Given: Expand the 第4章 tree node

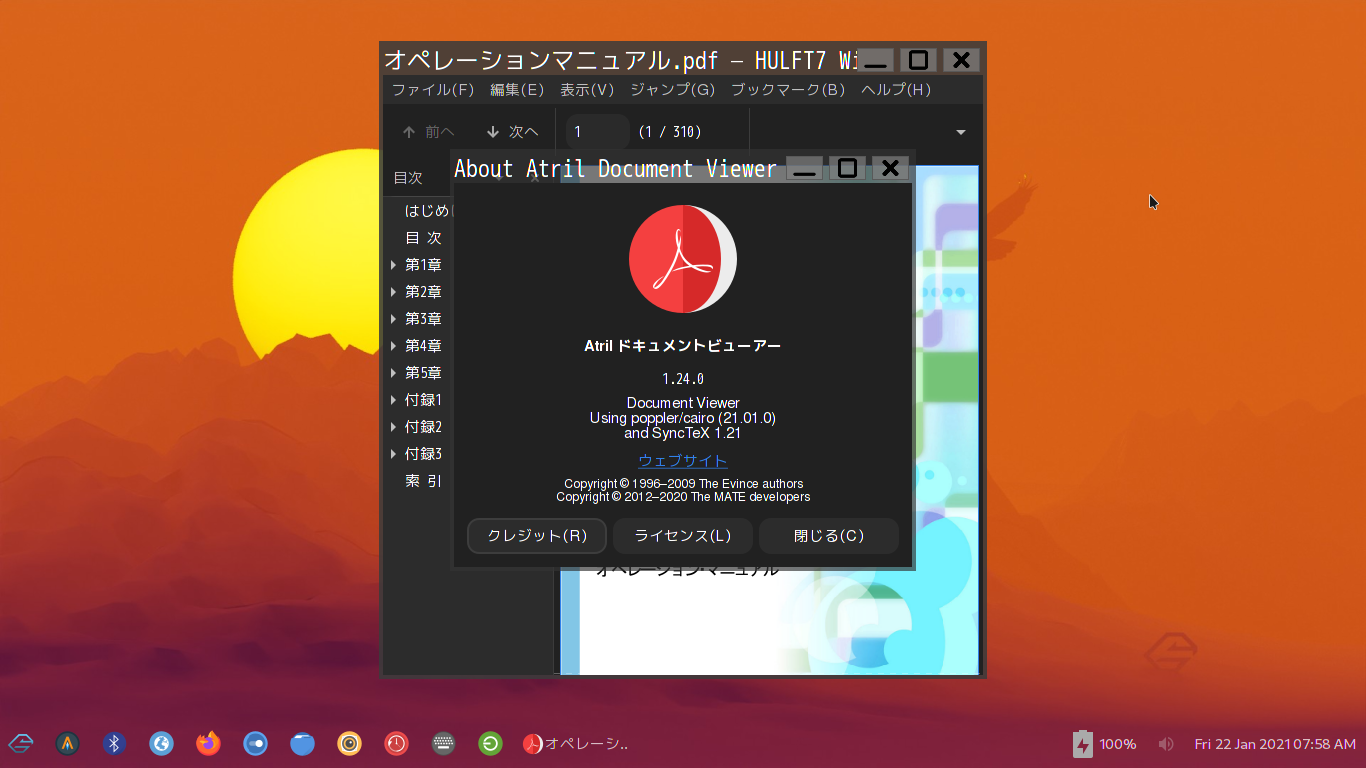Looking at the screenshot, I should pos(393,346).
